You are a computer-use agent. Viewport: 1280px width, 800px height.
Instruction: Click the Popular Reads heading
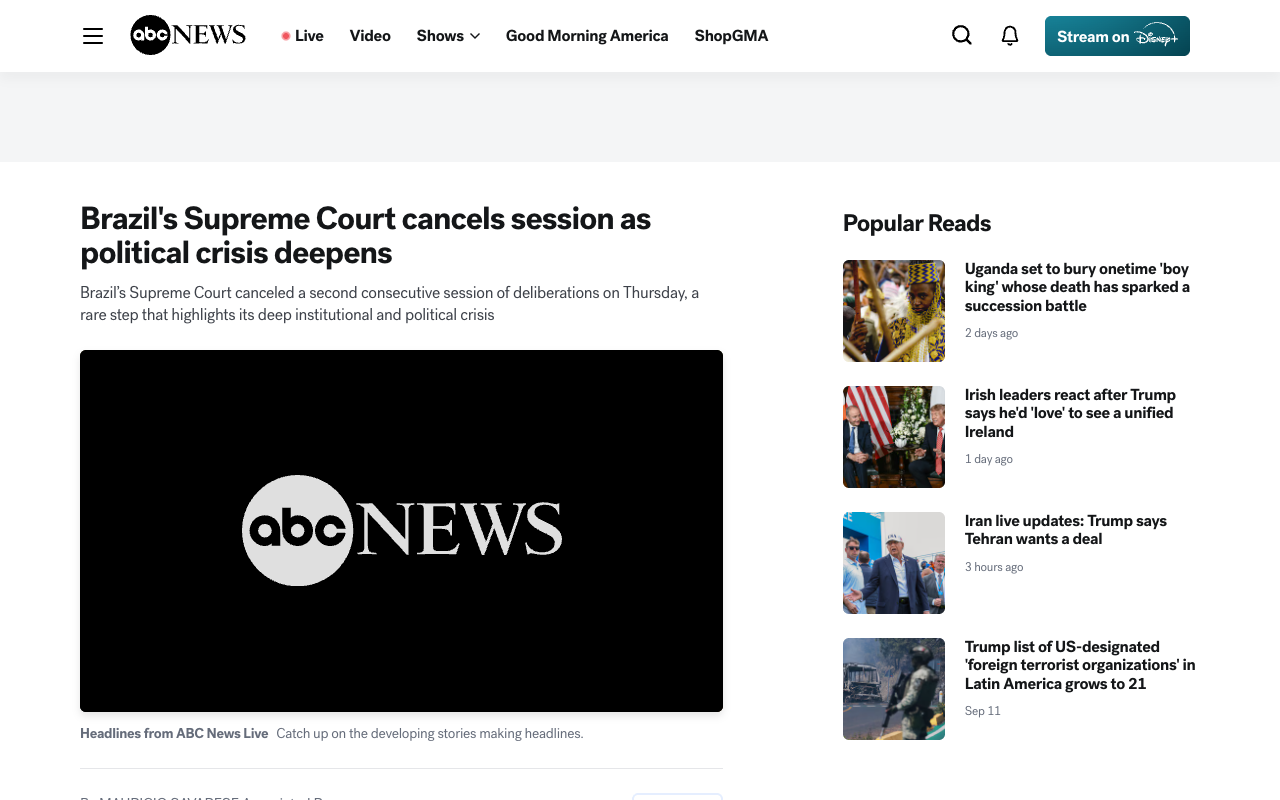(x=917, y=223)
